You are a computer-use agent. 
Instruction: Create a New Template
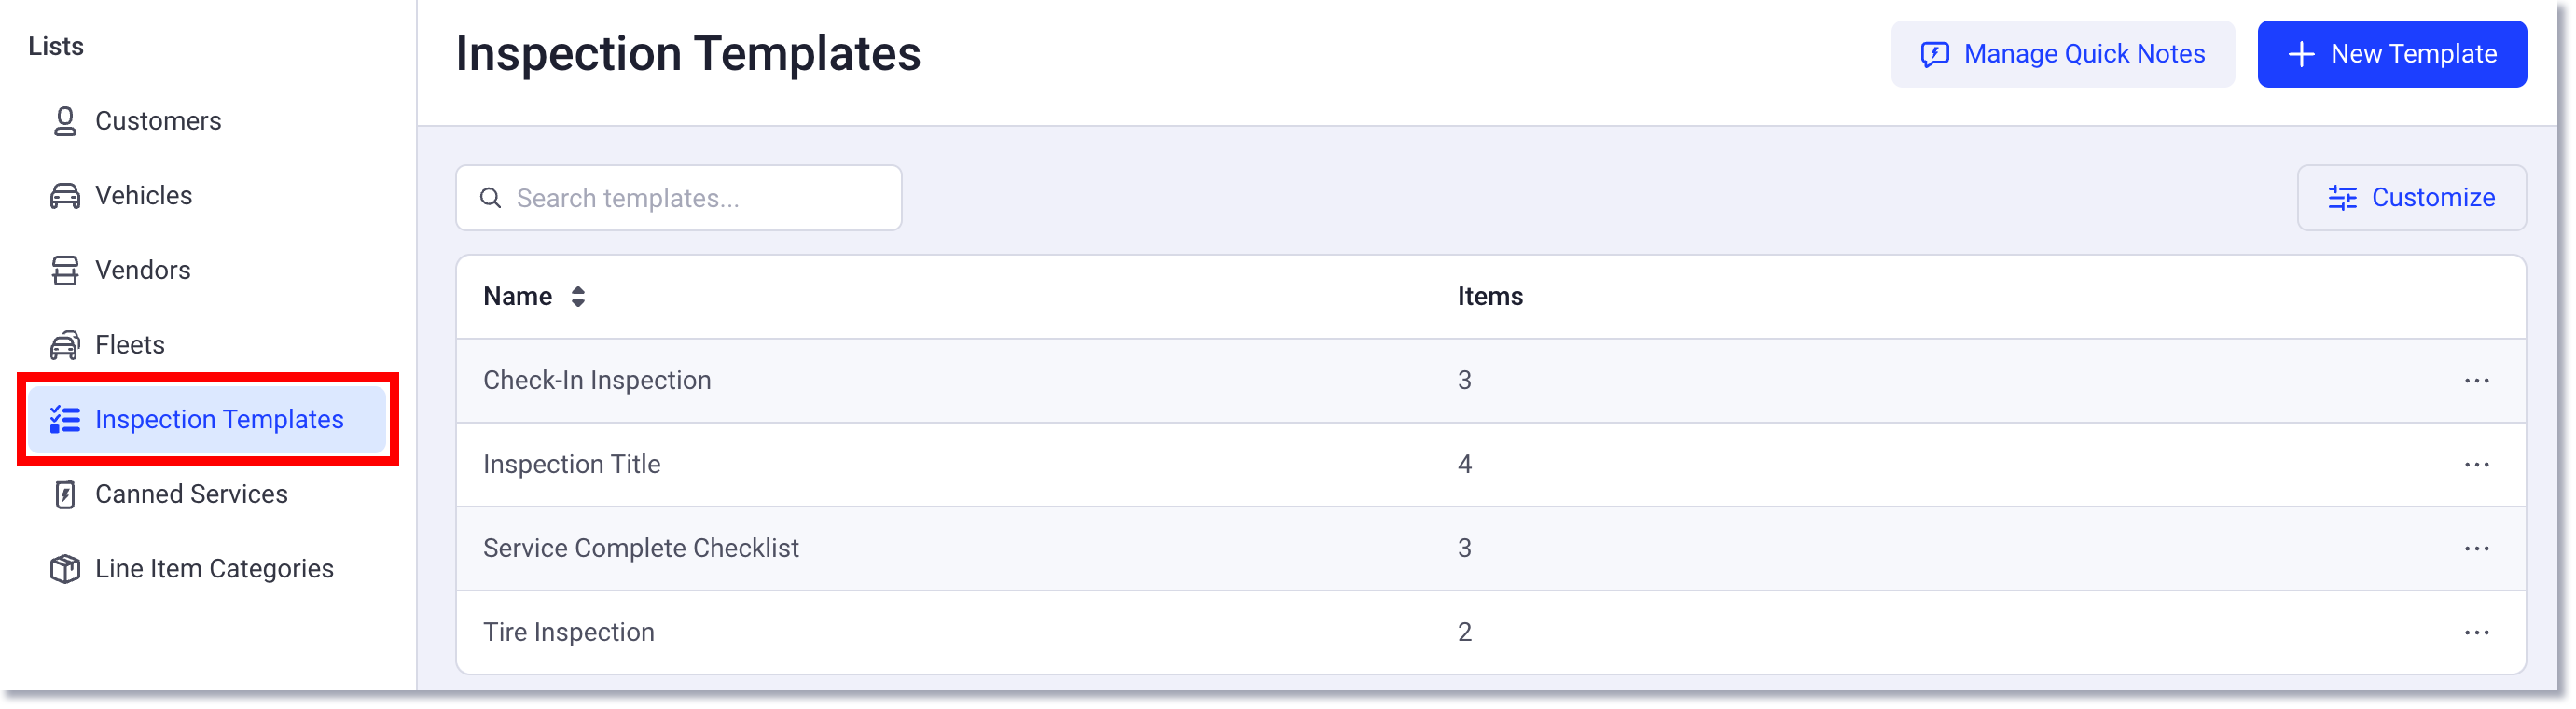pos(2392,54)
